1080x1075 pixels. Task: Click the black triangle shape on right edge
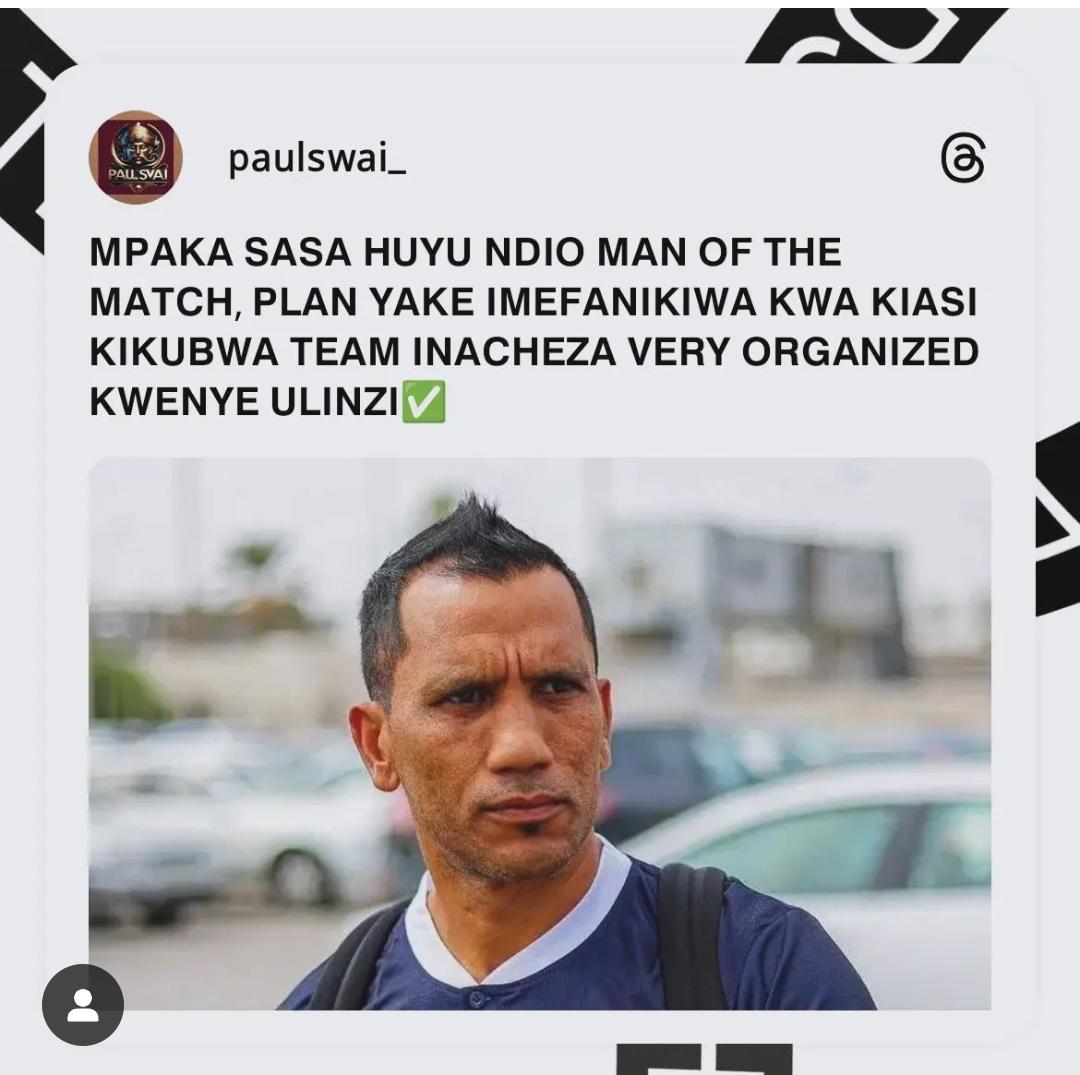[x=1058, y=520]
